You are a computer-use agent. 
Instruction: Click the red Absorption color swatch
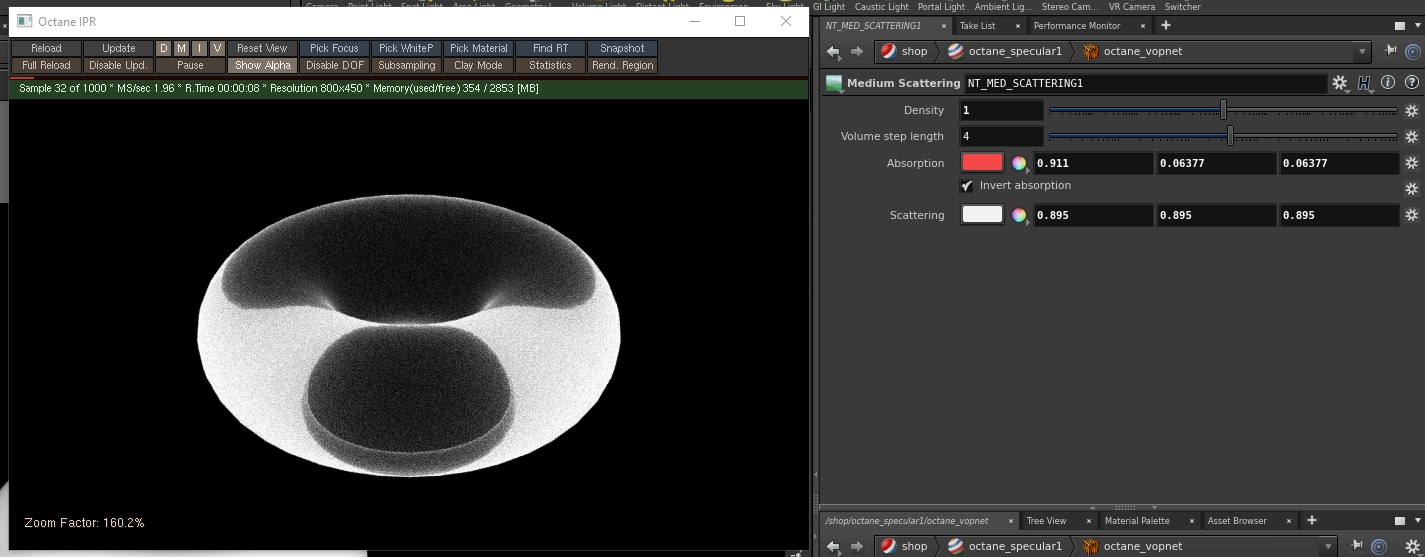(982, 163)
